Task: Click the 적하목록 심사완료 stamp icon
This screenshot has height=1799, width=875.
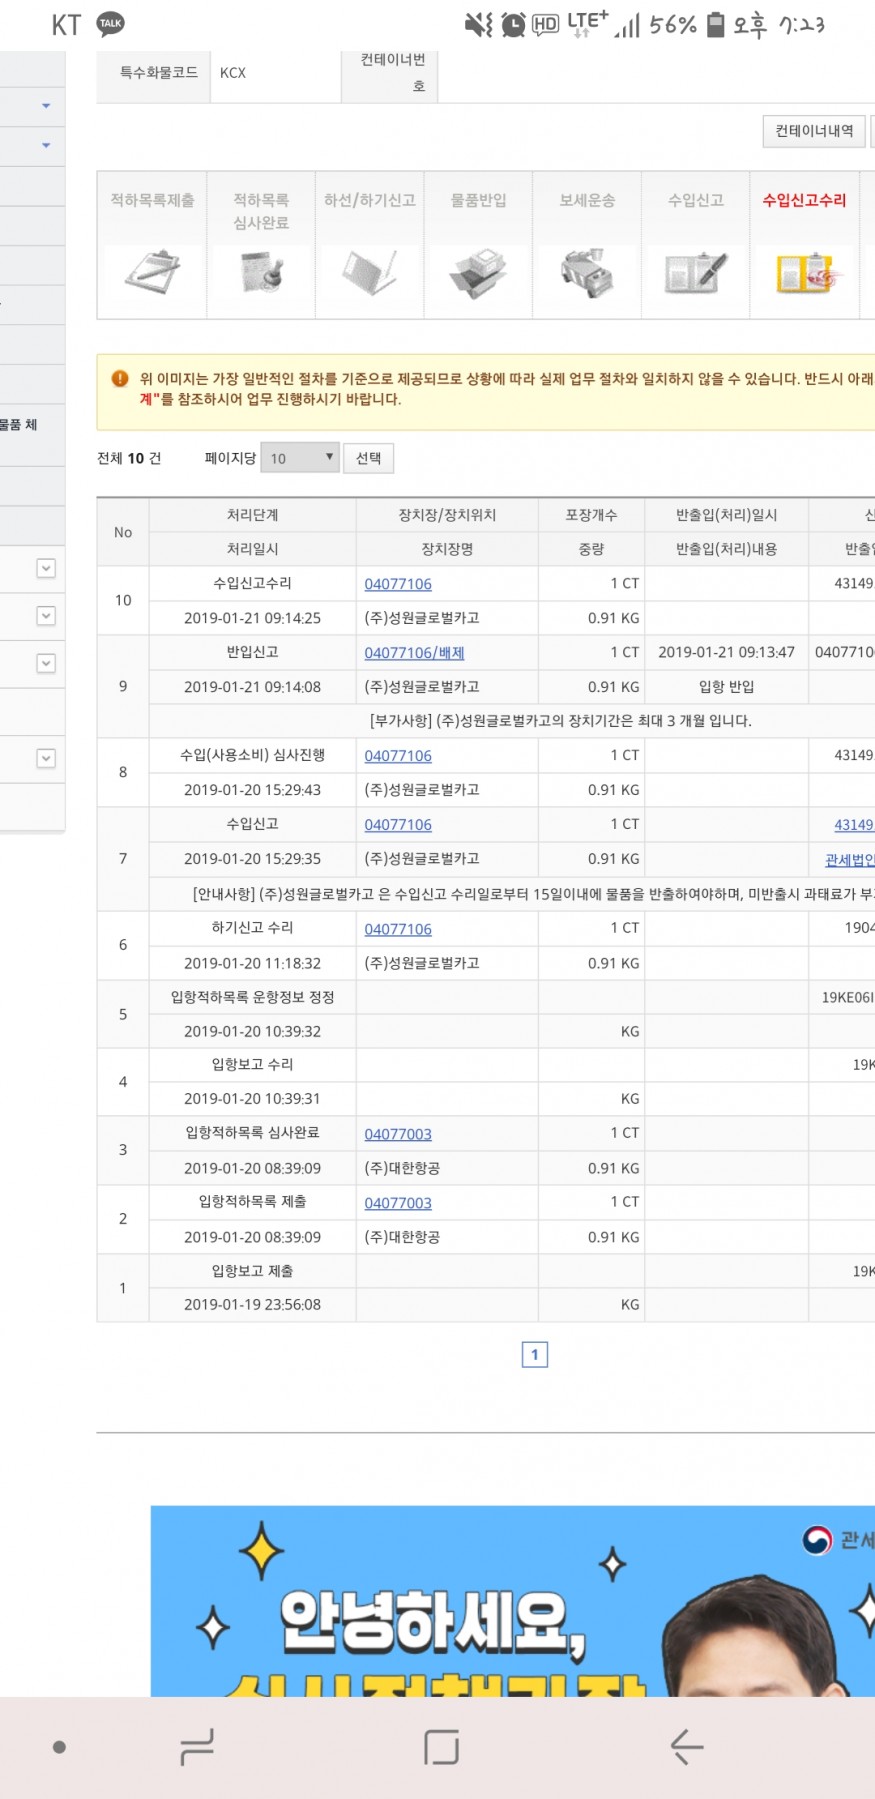Action: (x=261, y=272)
